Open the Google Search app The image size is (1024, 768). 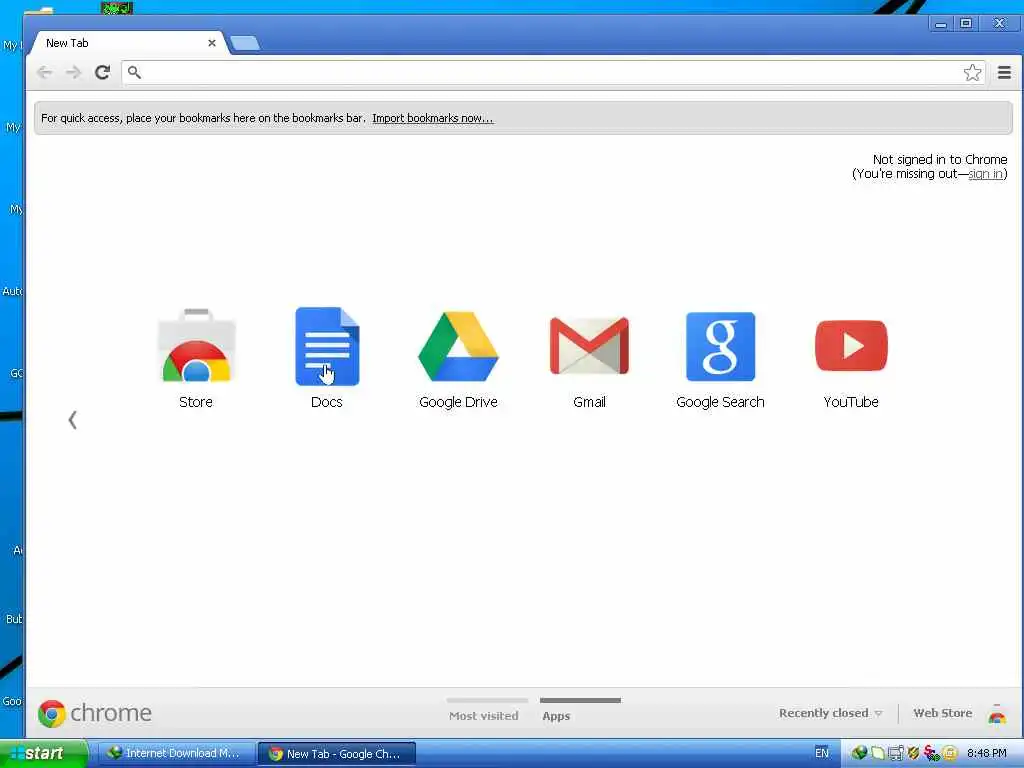click(720, 358)
